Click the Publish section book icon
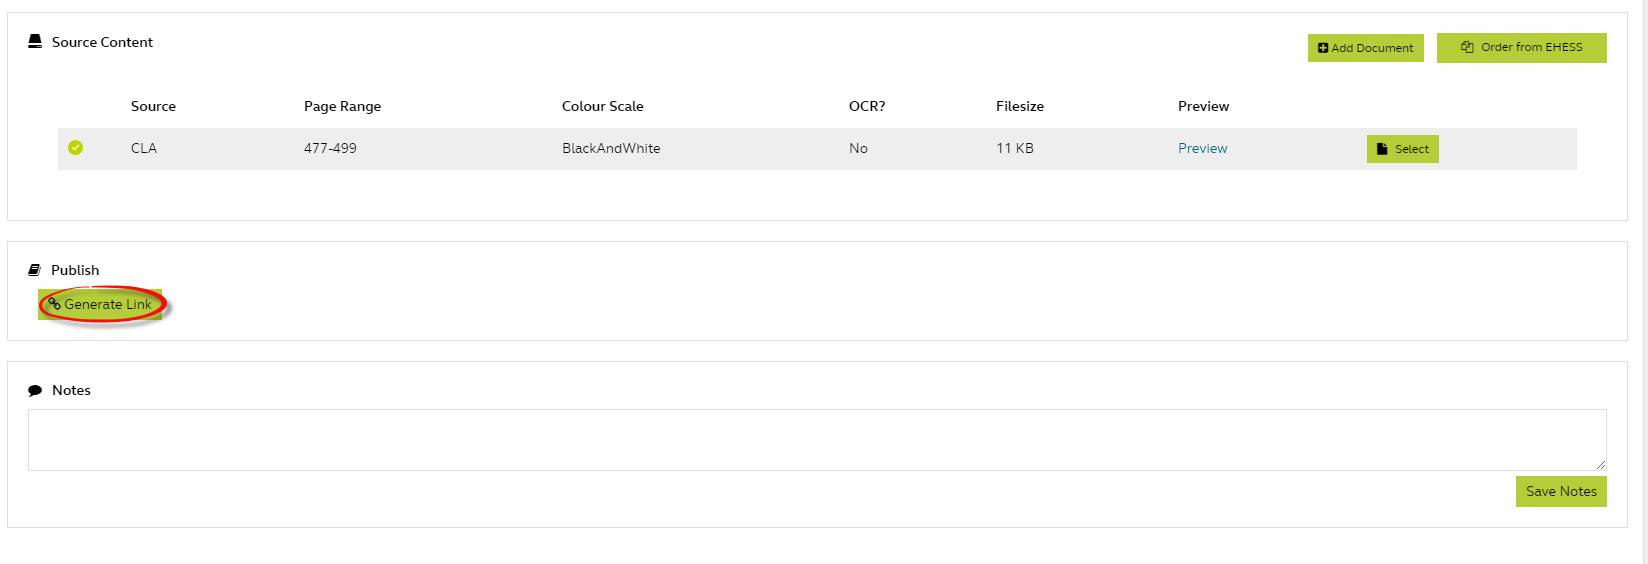Viewport: 1648px width, 564px height. pyautogui.click(x=35, y=270)
